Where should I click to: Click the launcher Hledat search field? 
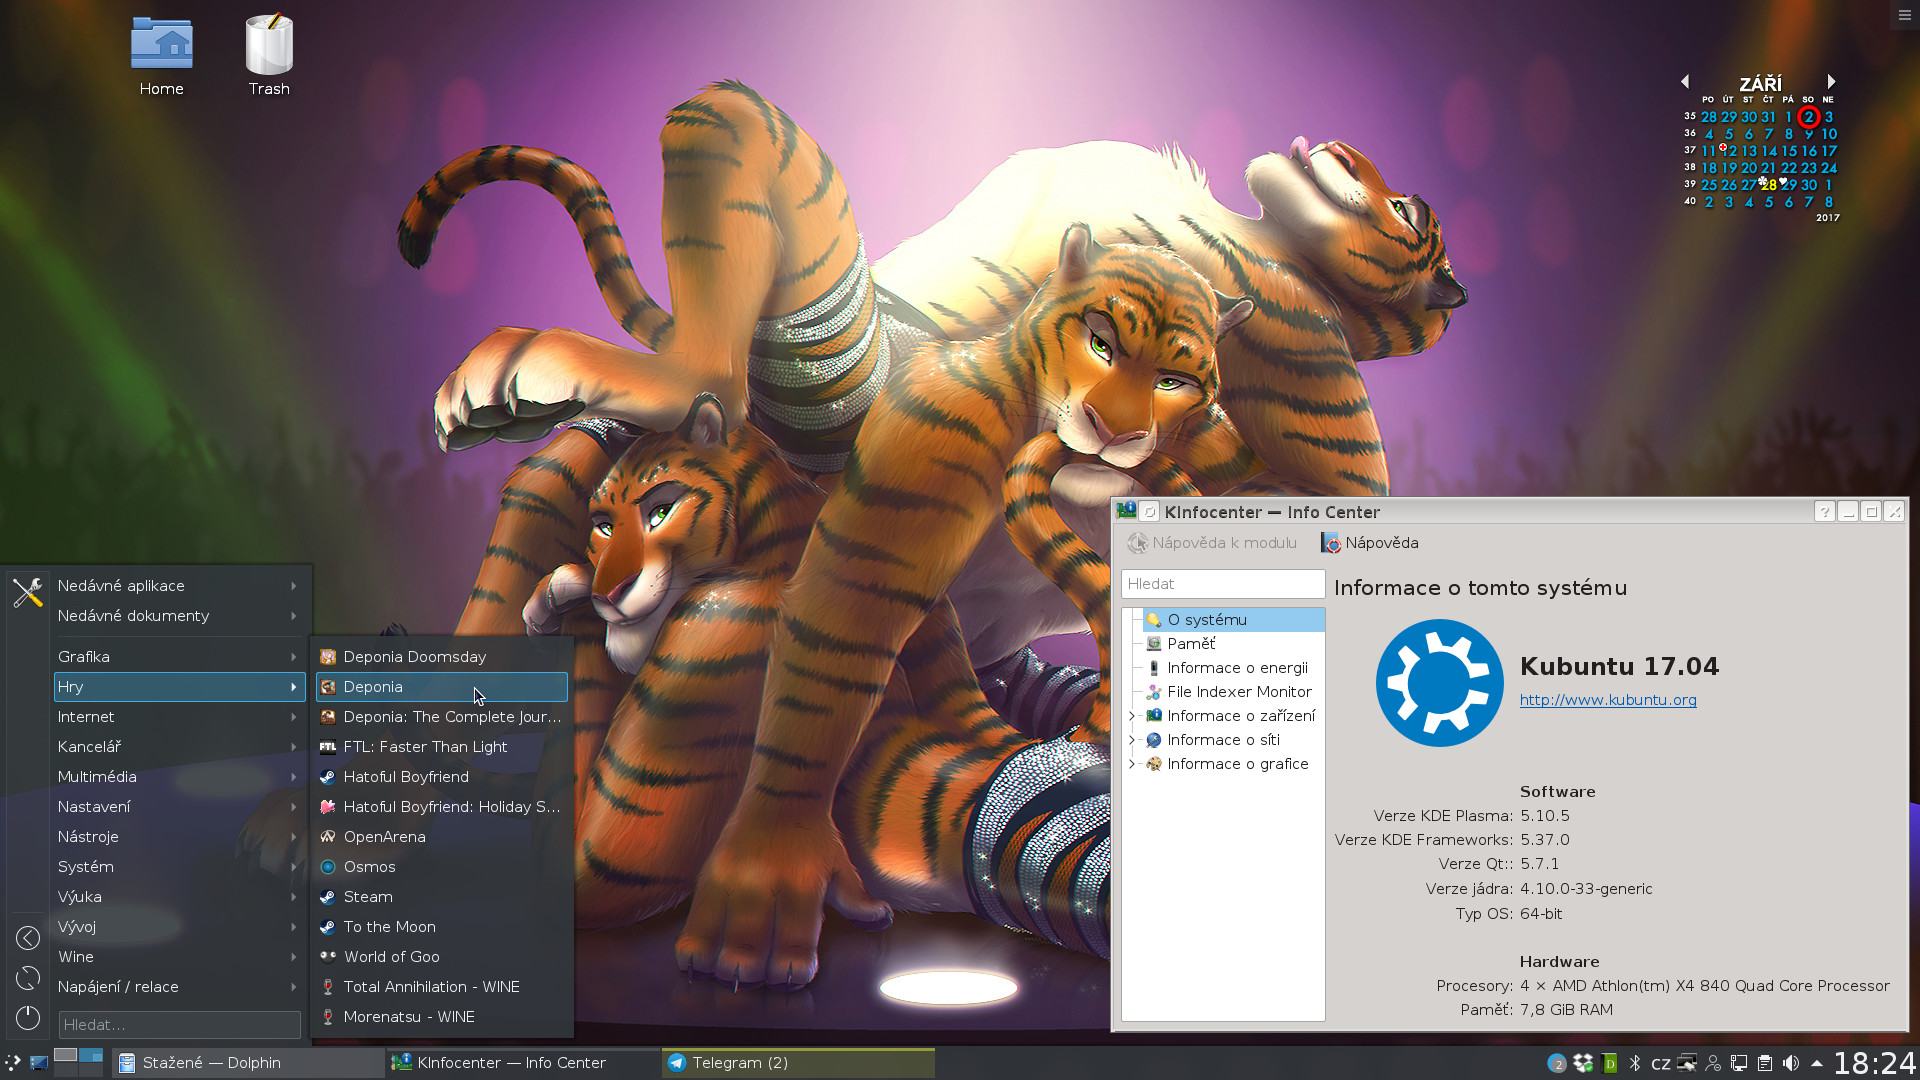[x=179, y=1025]
